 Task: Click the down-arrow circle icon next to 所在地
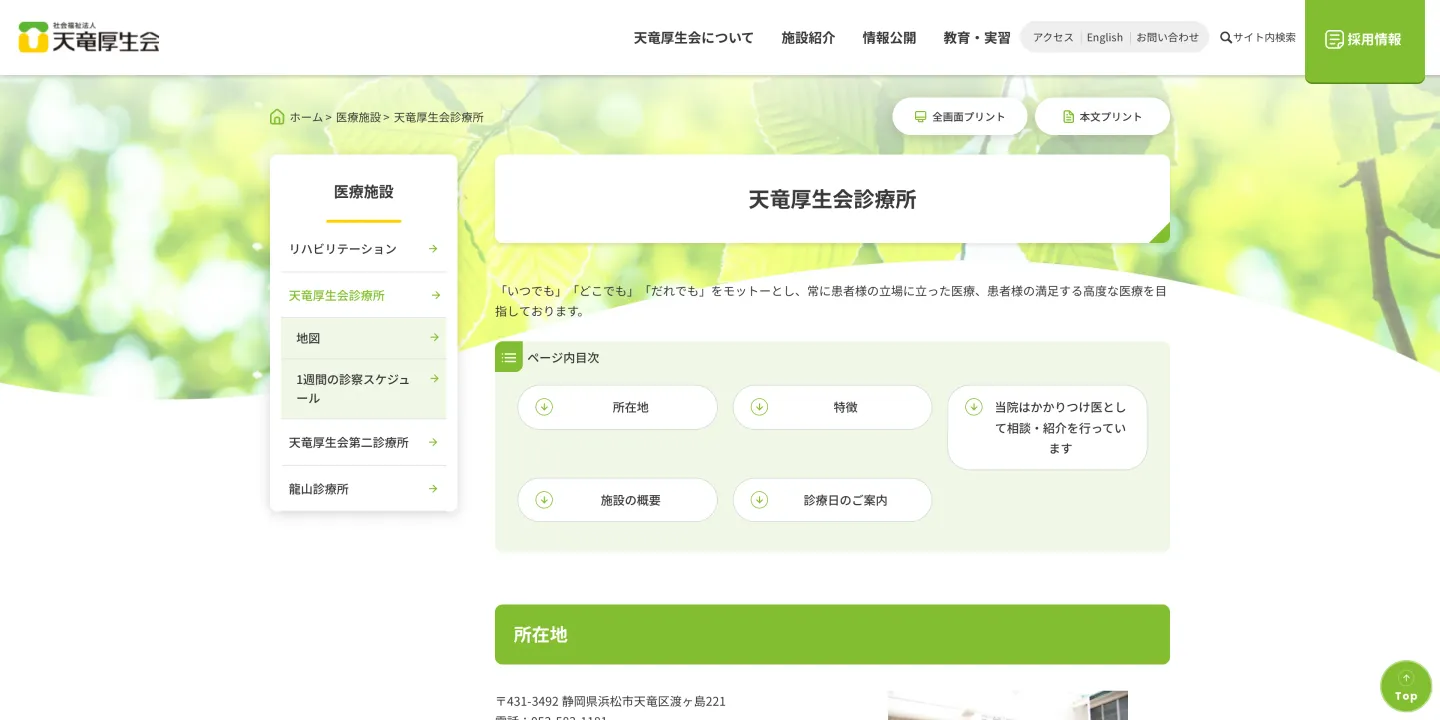(x=544, y=407)
